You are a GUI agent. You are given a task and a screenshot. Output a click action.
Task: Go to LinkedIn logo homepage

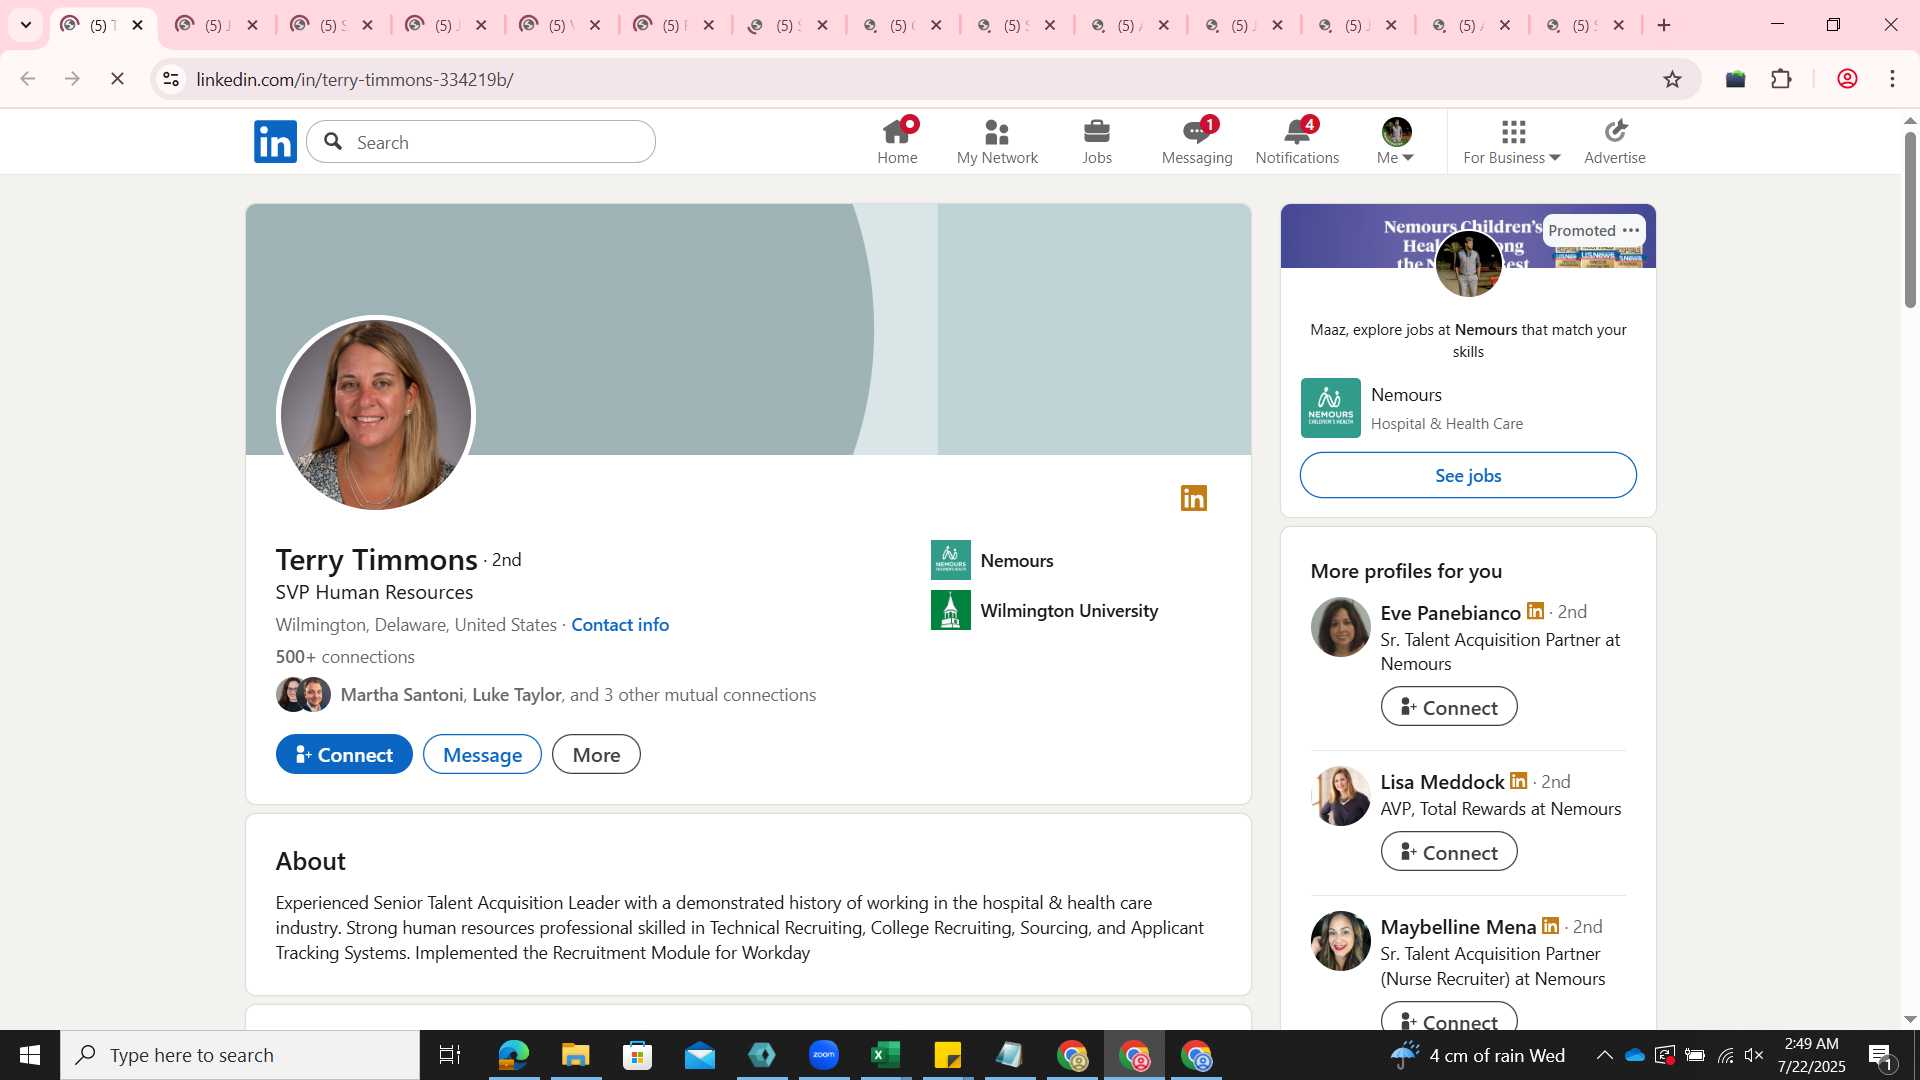(275, 142)
